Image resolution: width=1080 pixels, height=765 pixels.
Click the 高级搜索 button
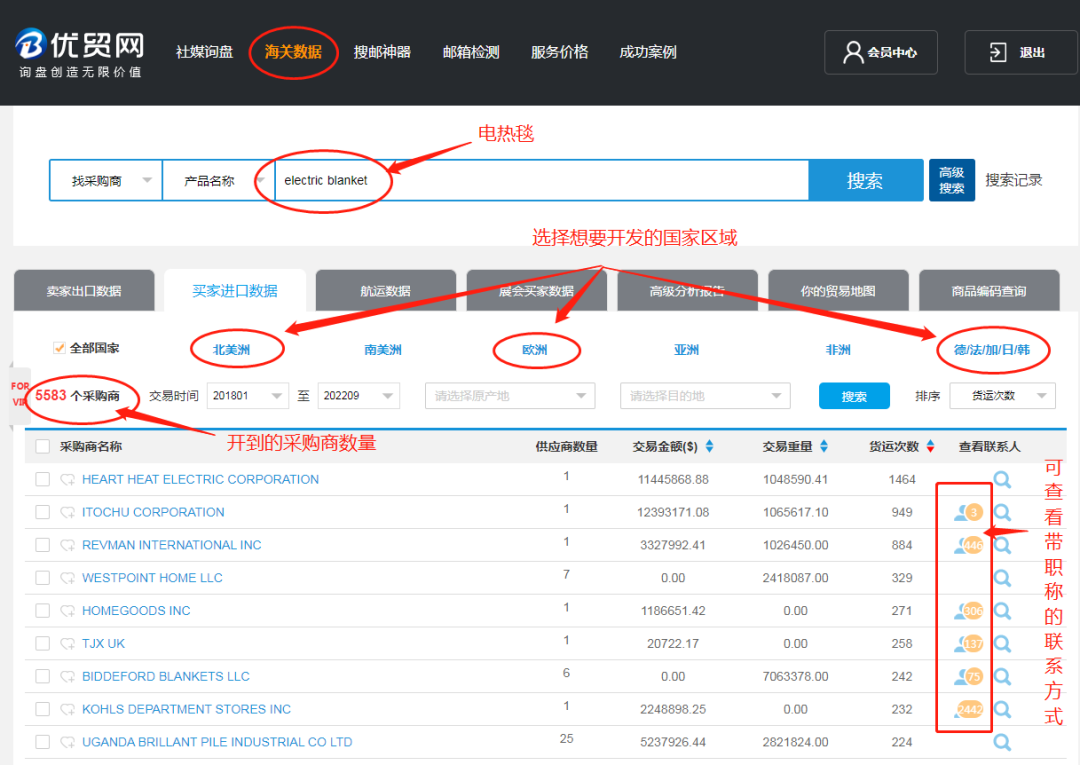click(951, 181)
